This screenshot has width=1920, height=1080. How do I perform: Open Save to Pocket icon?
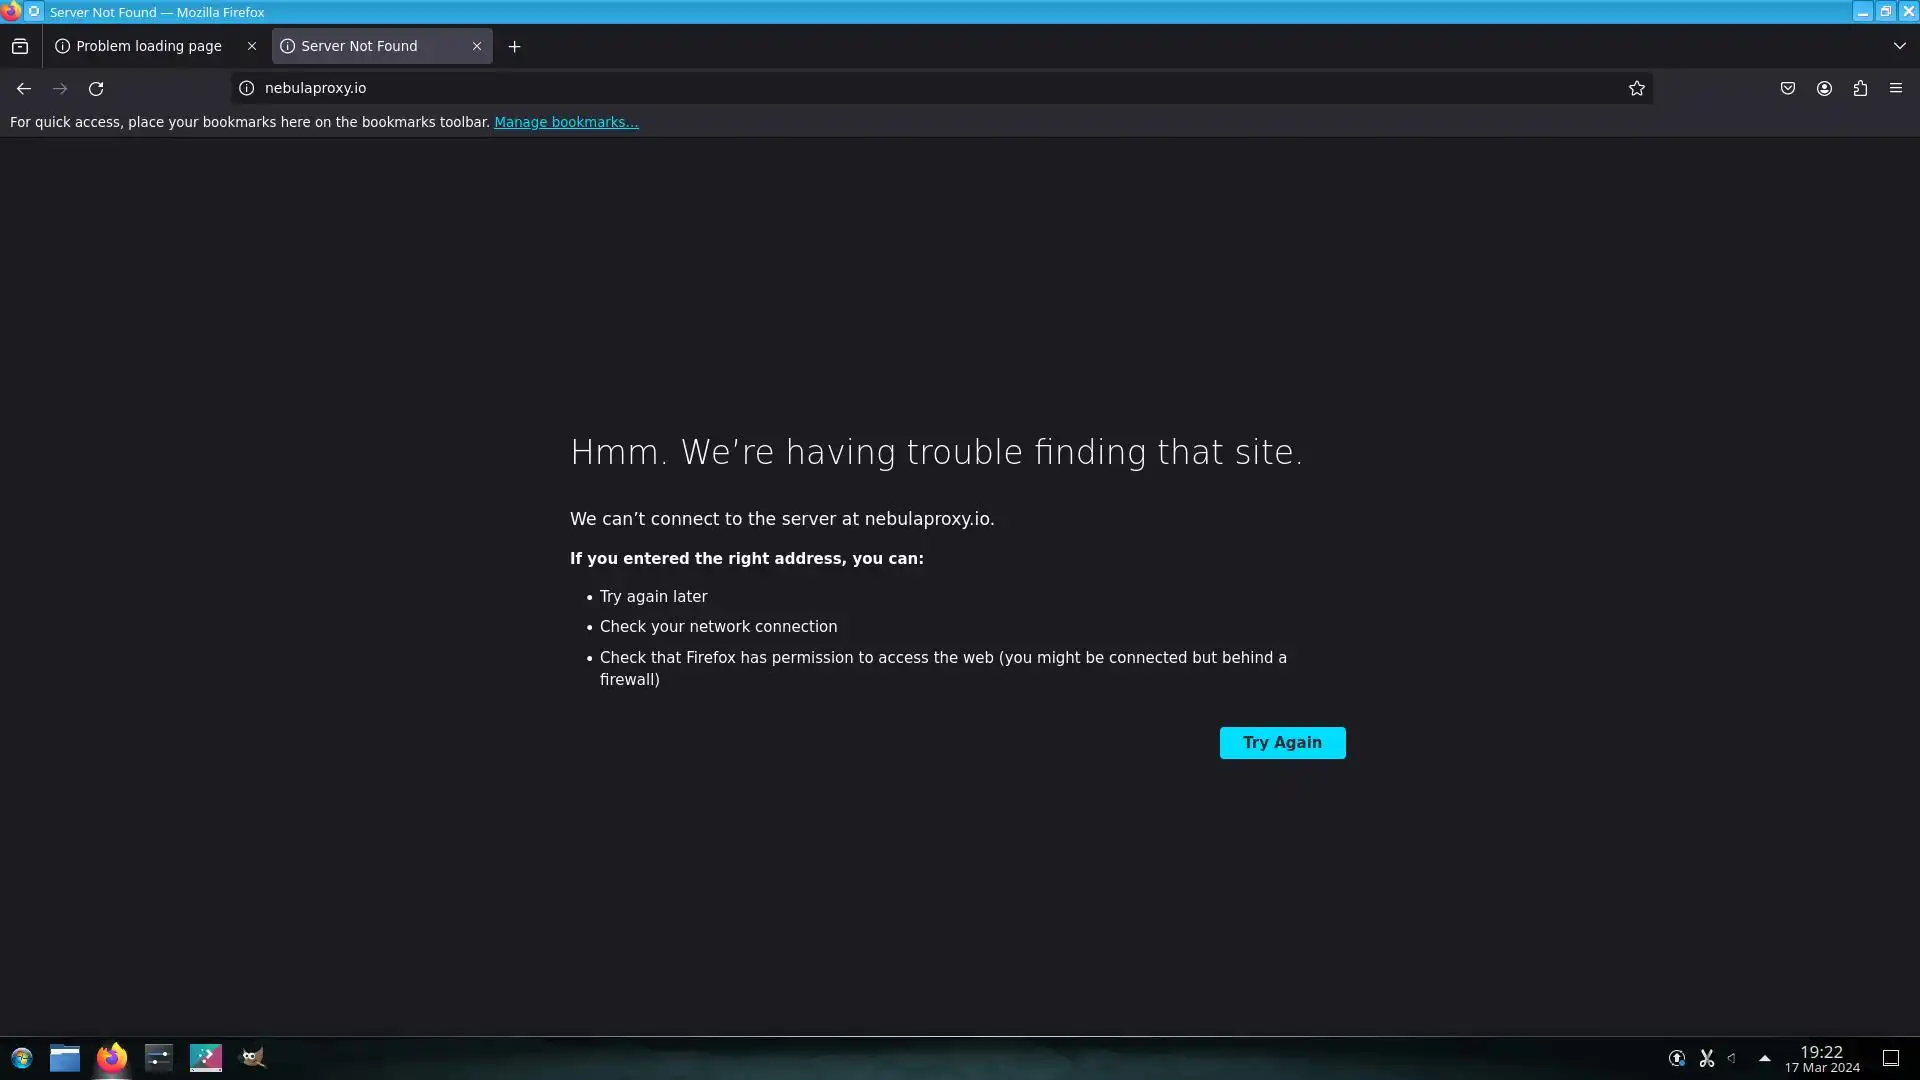click(x=1788, y=89)
